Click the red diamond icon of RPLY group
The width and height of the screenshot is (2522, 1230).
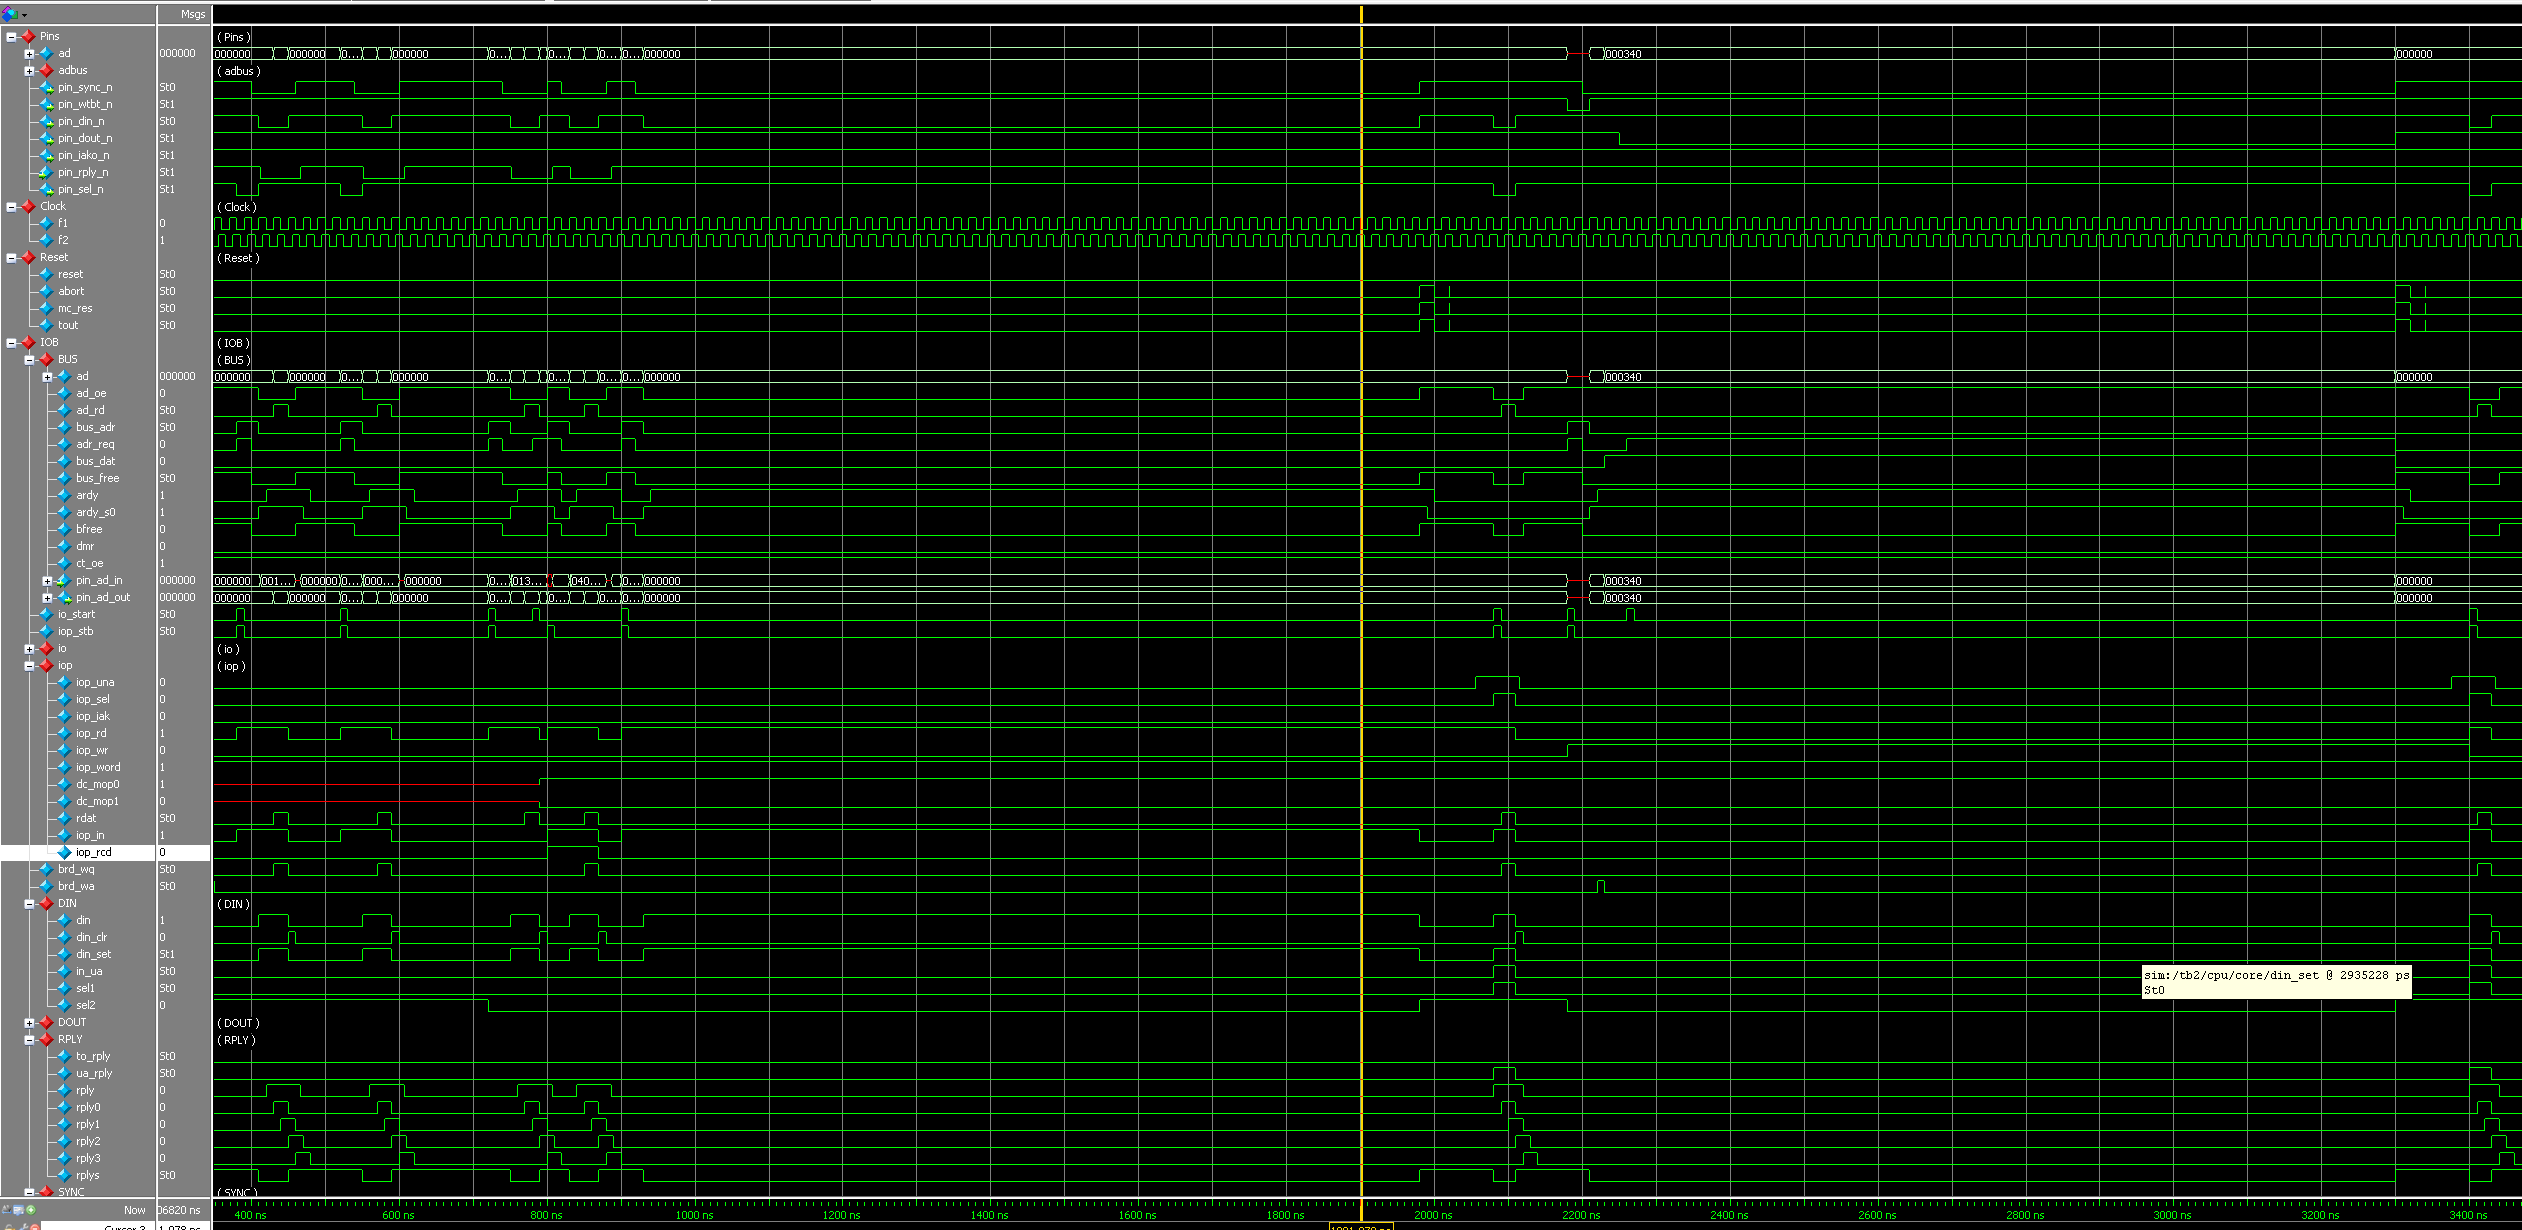[46, 1040]
